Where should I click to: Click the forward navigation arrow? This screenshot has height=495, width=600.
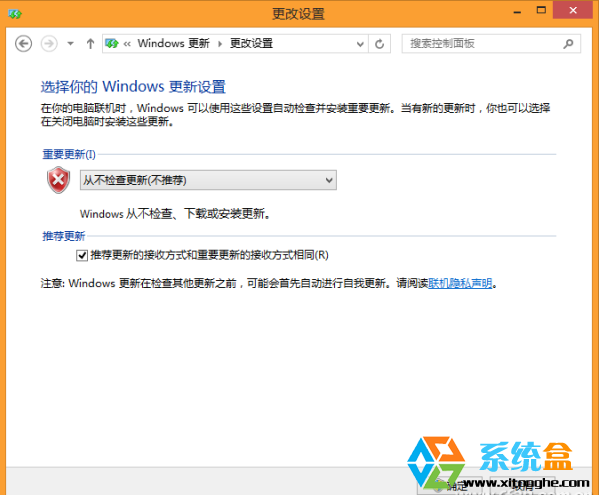(49, 44)
